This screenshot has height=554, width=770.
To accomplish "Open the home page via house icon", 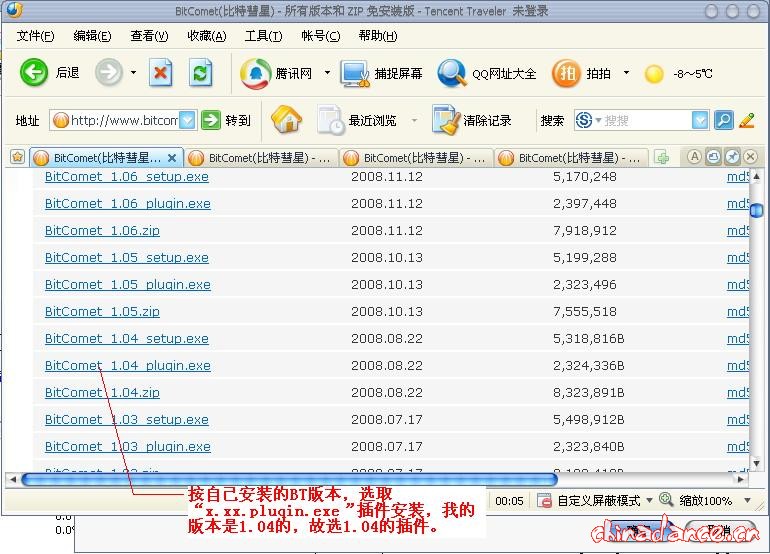I will tap(286, 120).
